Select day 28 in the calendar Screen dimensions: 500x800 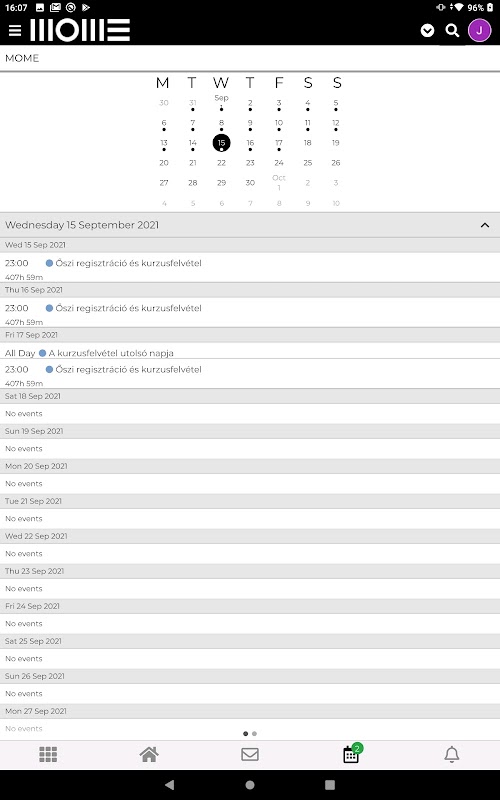tap(192, 183)
